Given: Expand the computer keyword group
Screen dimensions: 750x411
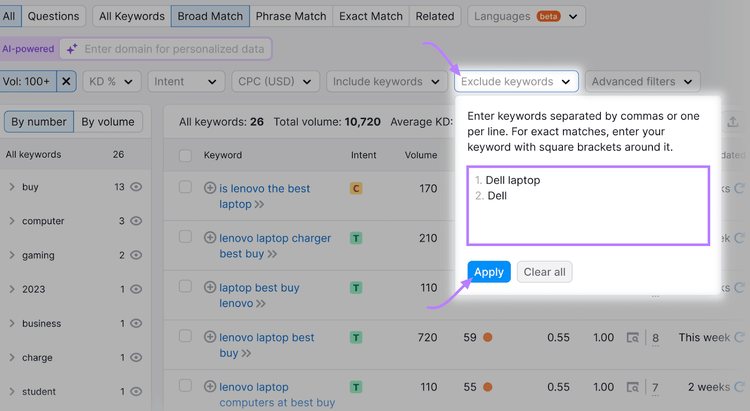Looking at the screenshot, I should pyautogui.click(x=12, y=221).
